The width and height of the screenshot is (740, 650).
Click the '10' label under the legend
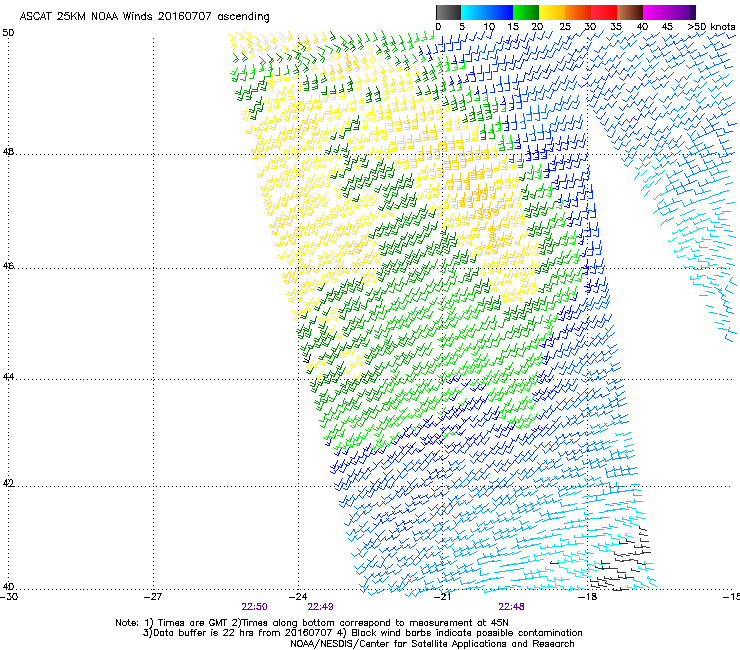[x=489, y=27]
